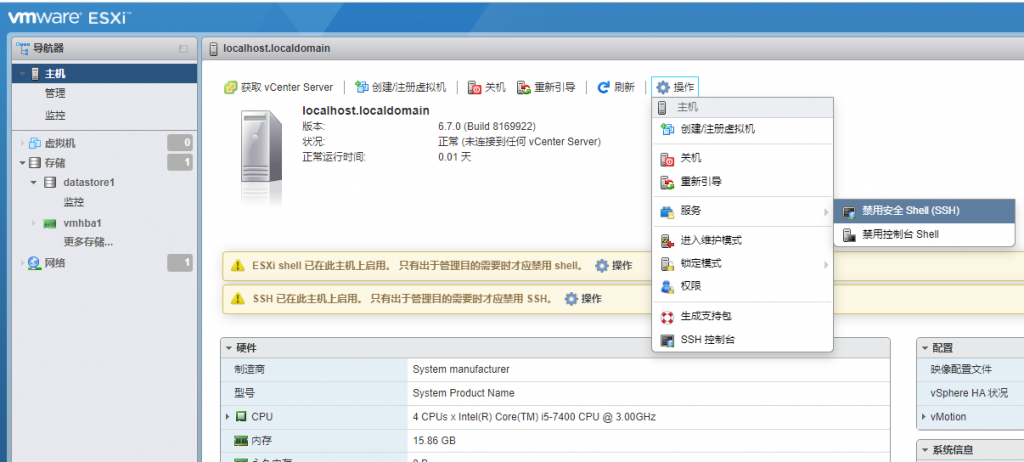Open the toolbar Actions (操作) gear menu
1024x462 pixels.
[x=675, y=88]
